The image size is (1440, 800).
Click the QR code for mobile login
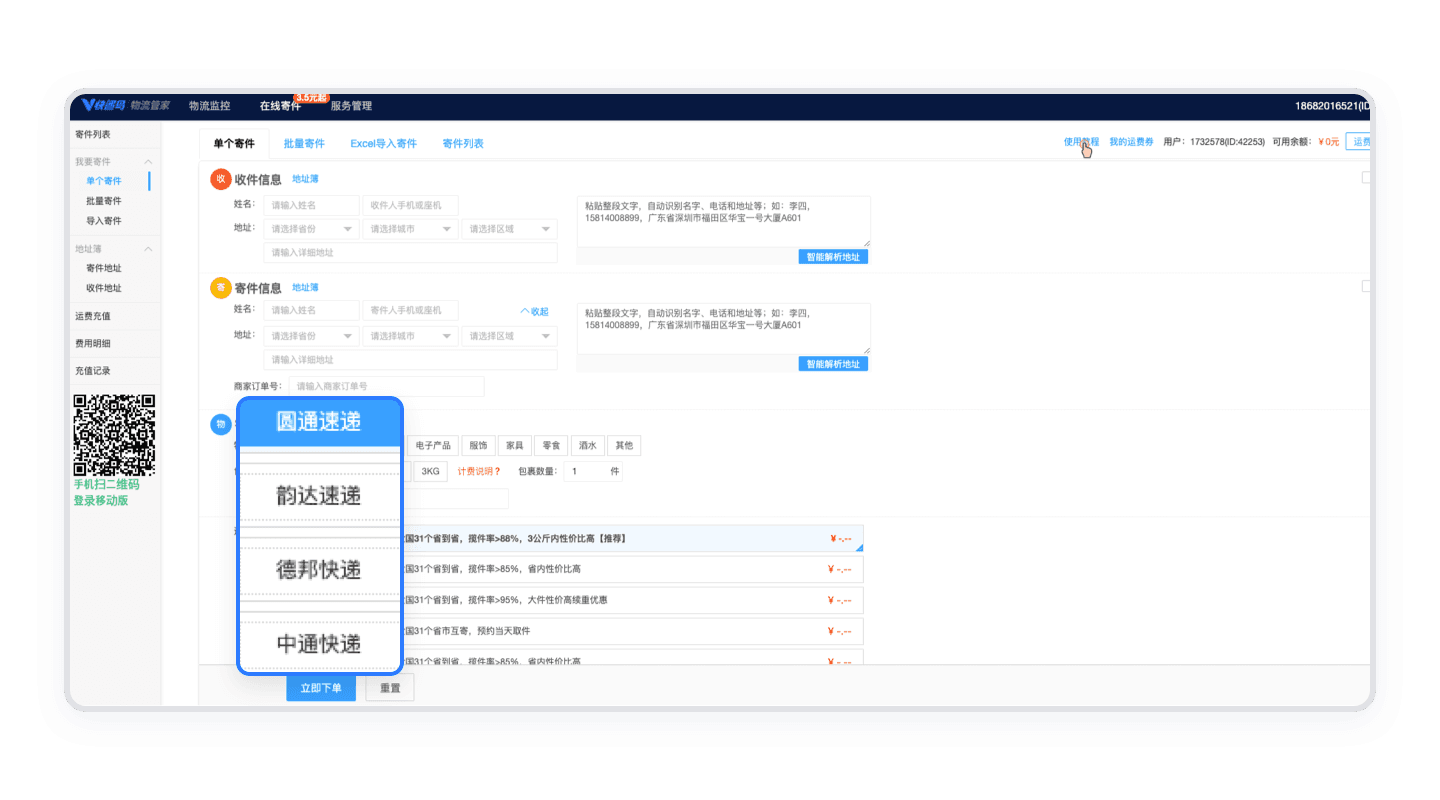114,435
